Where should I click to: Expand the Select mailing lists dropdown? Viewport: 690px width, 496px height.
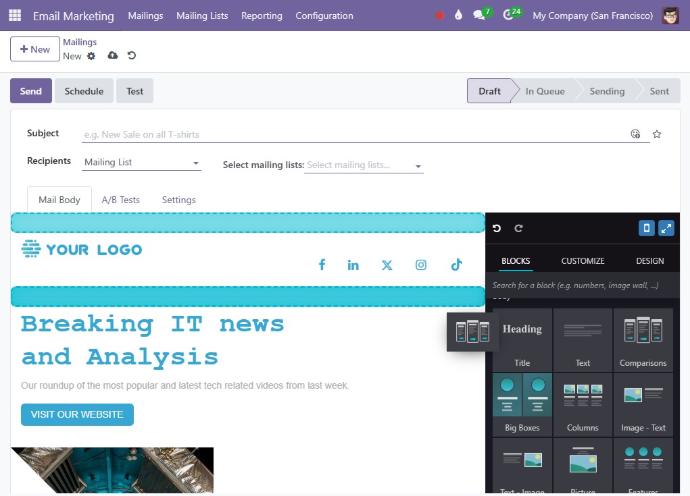tap(363, 165)
